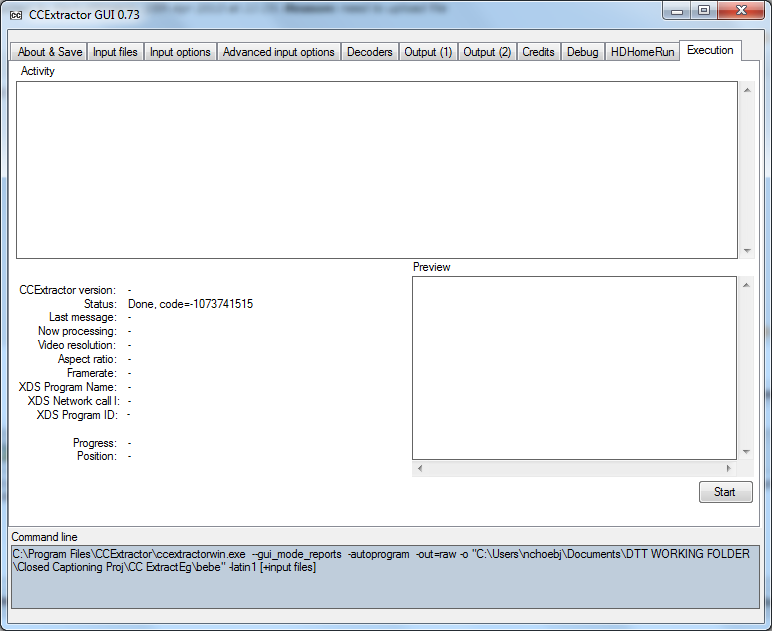The image size is (772, 631).
Task: Click the 'Command line' heading label
Action: coord(44,537)
